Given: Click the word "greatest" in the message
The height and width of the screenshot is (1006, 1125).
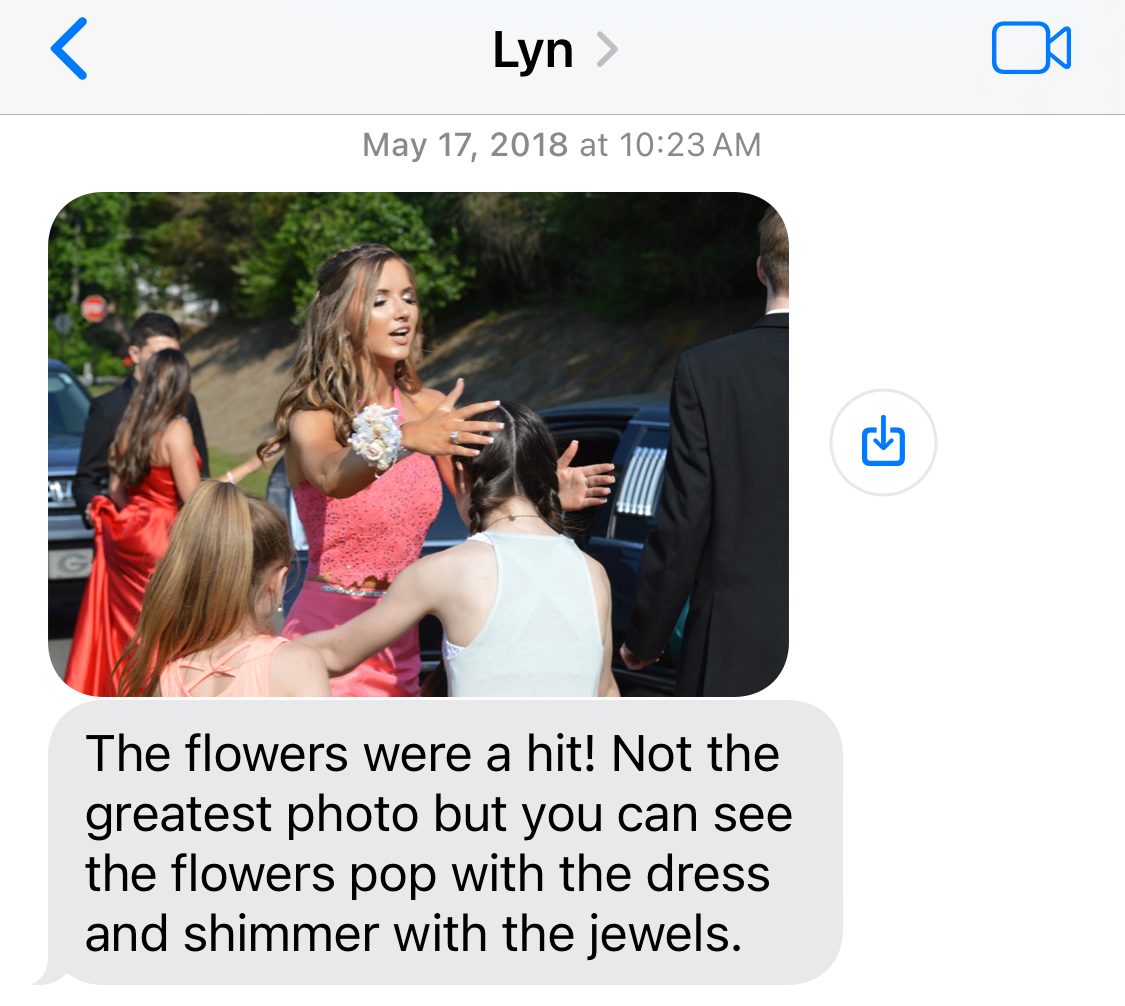Looking at the screenshot, I should pos(179,817).
